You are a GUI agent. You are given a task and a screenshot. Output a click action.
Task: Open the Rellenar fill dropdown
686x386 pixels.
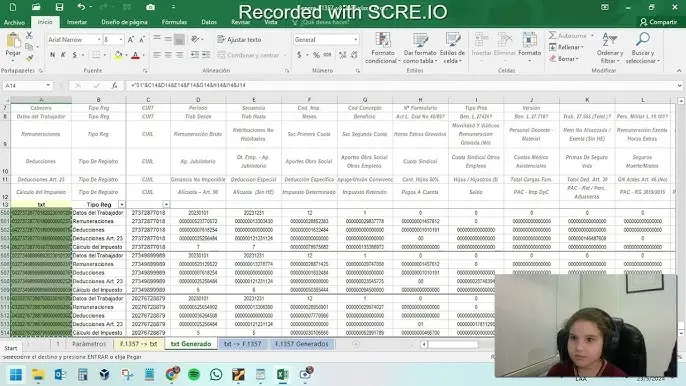566,47
